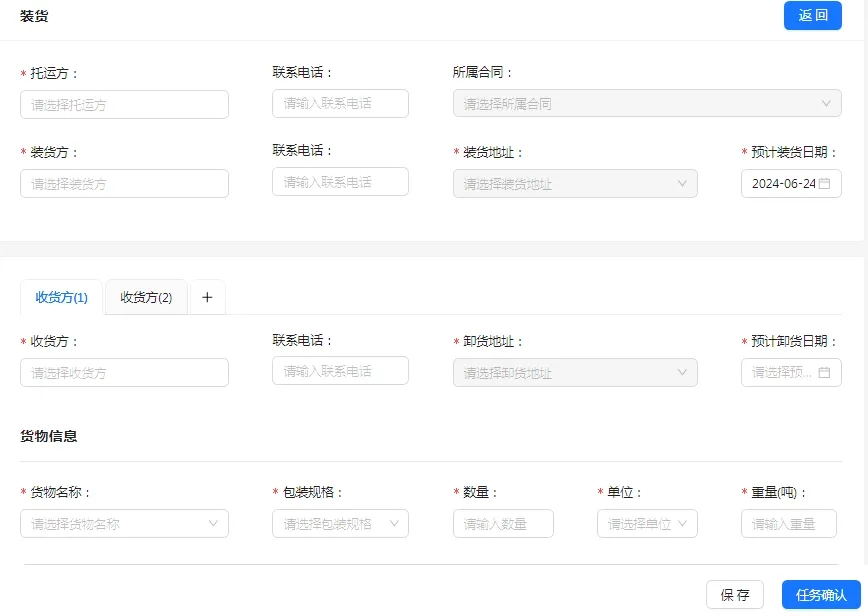Open the 卸货地址 selector
The height and width of the screenshot is (616, 868).
coord(574,373)
